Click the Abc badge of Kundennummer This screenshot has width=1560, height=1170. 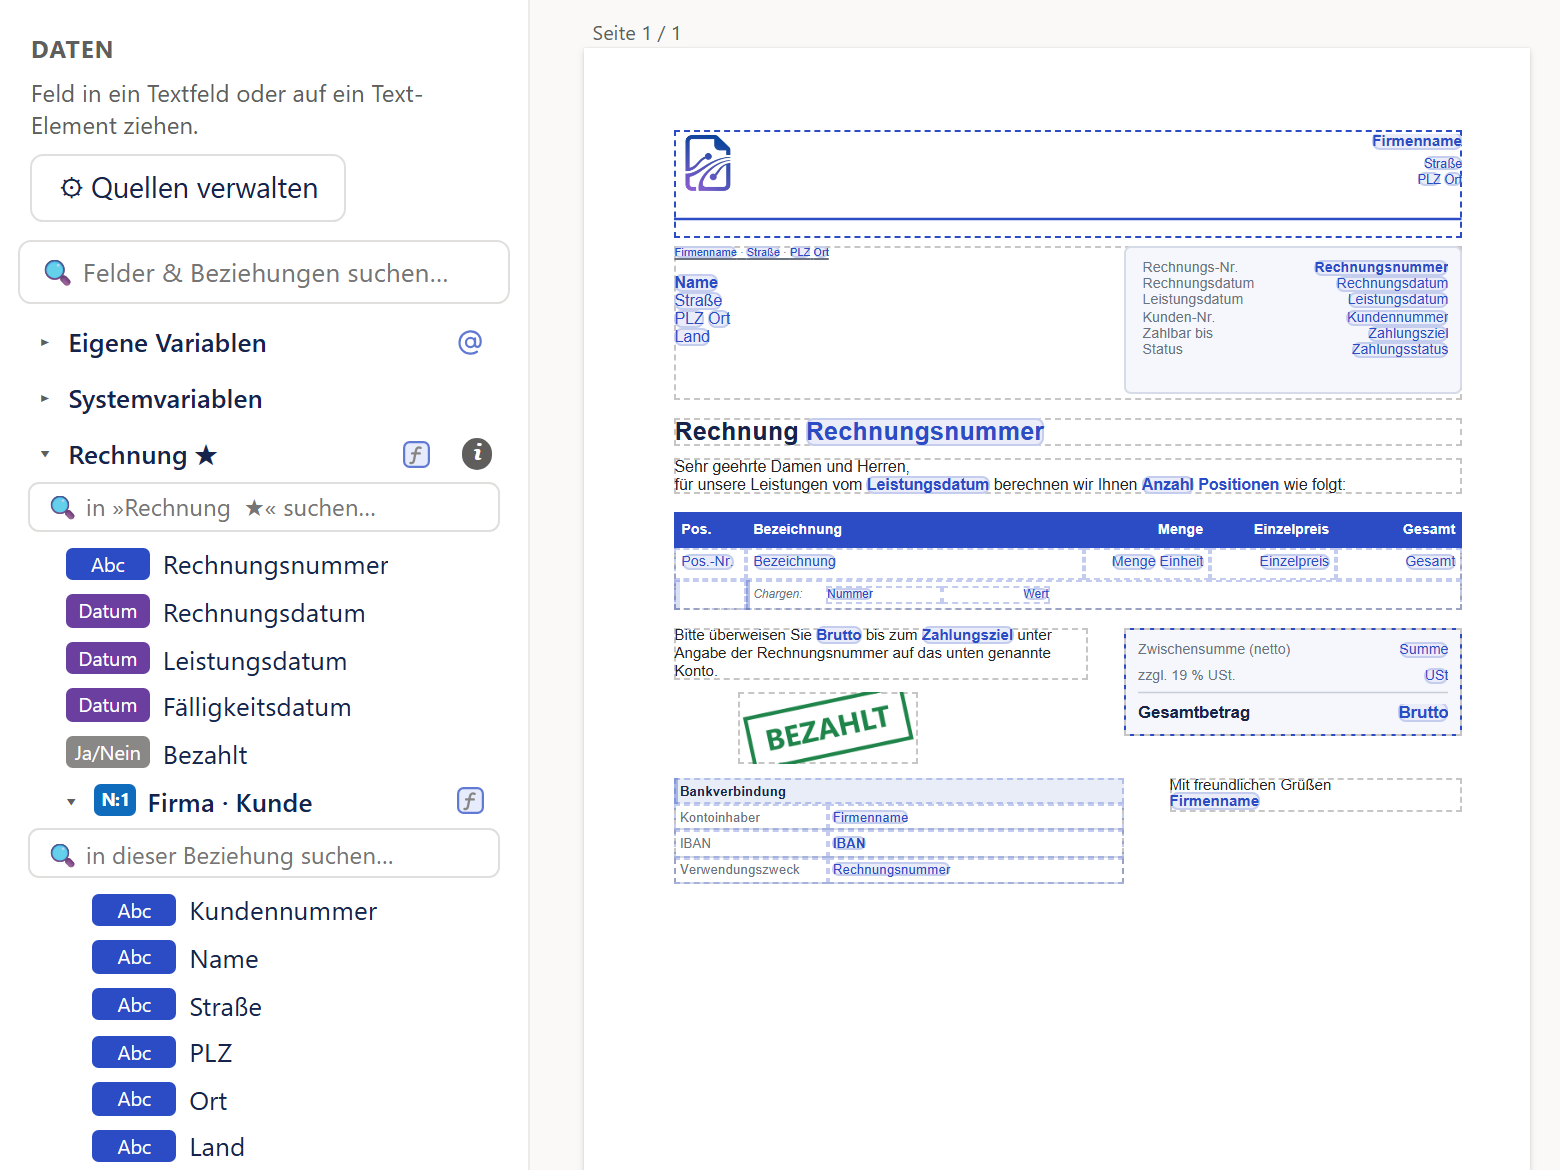[134, 911]
